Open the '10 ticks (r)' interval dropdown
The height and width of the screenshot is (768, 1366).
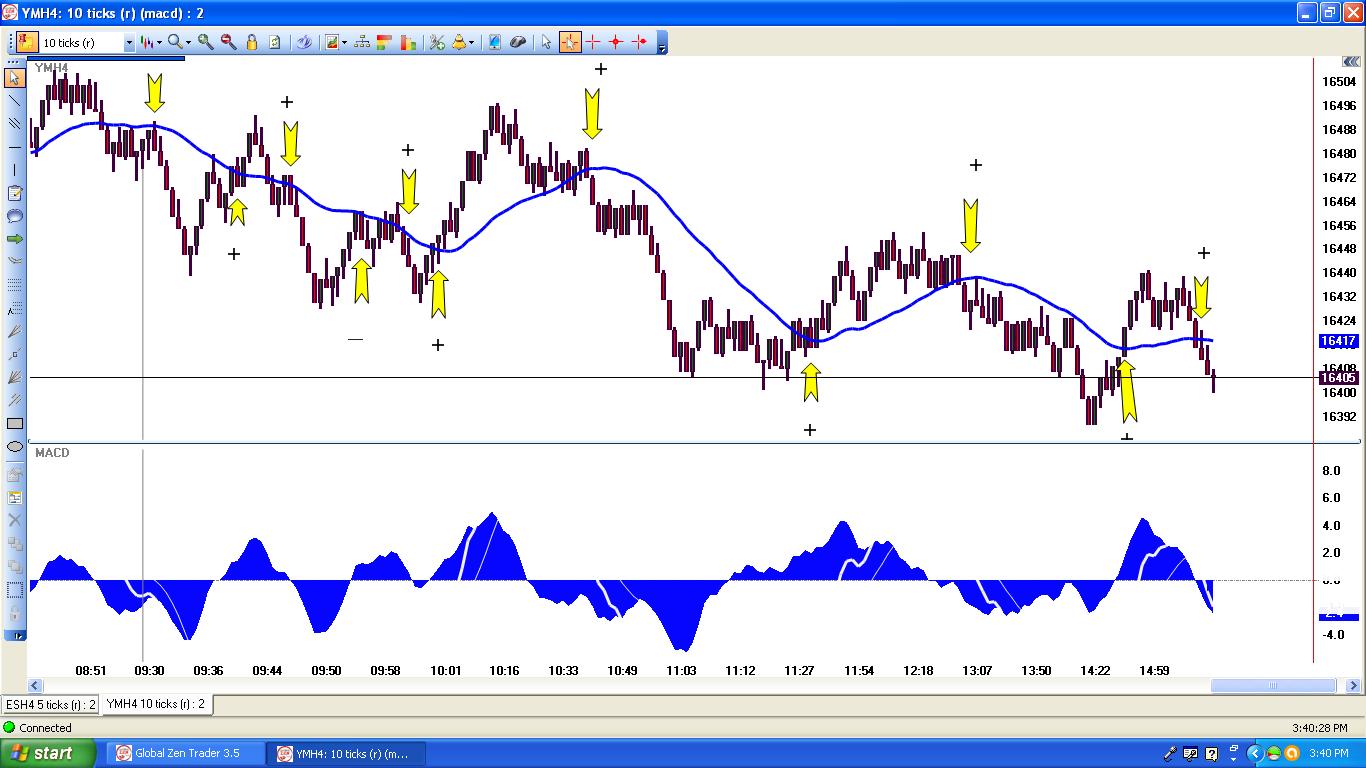pos(129,43)
